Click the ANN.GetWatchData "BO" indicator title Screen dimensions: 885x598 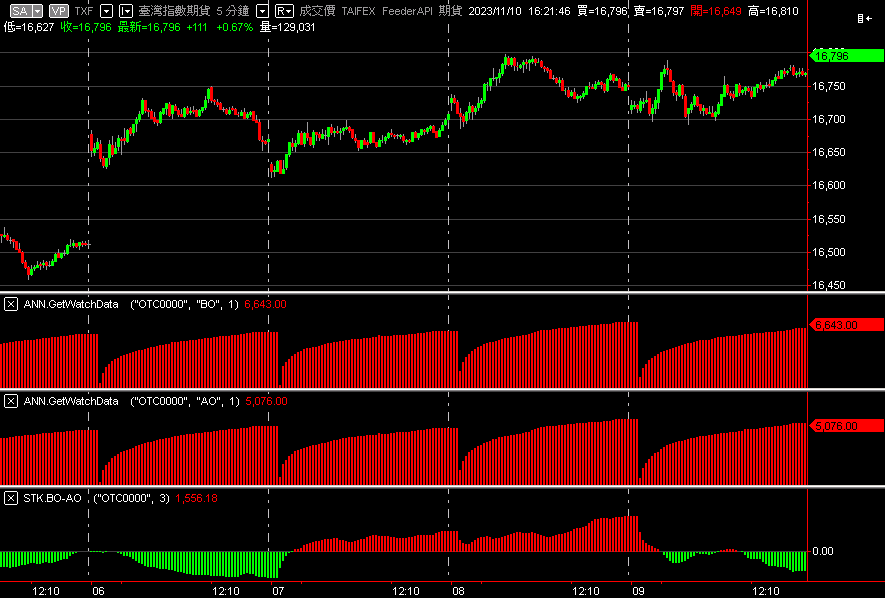[x=131, y=305]
